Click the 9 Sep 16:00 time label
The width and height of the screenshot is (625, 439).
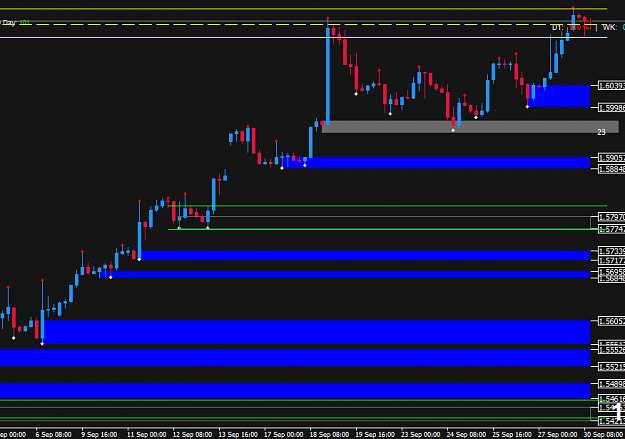99,434
